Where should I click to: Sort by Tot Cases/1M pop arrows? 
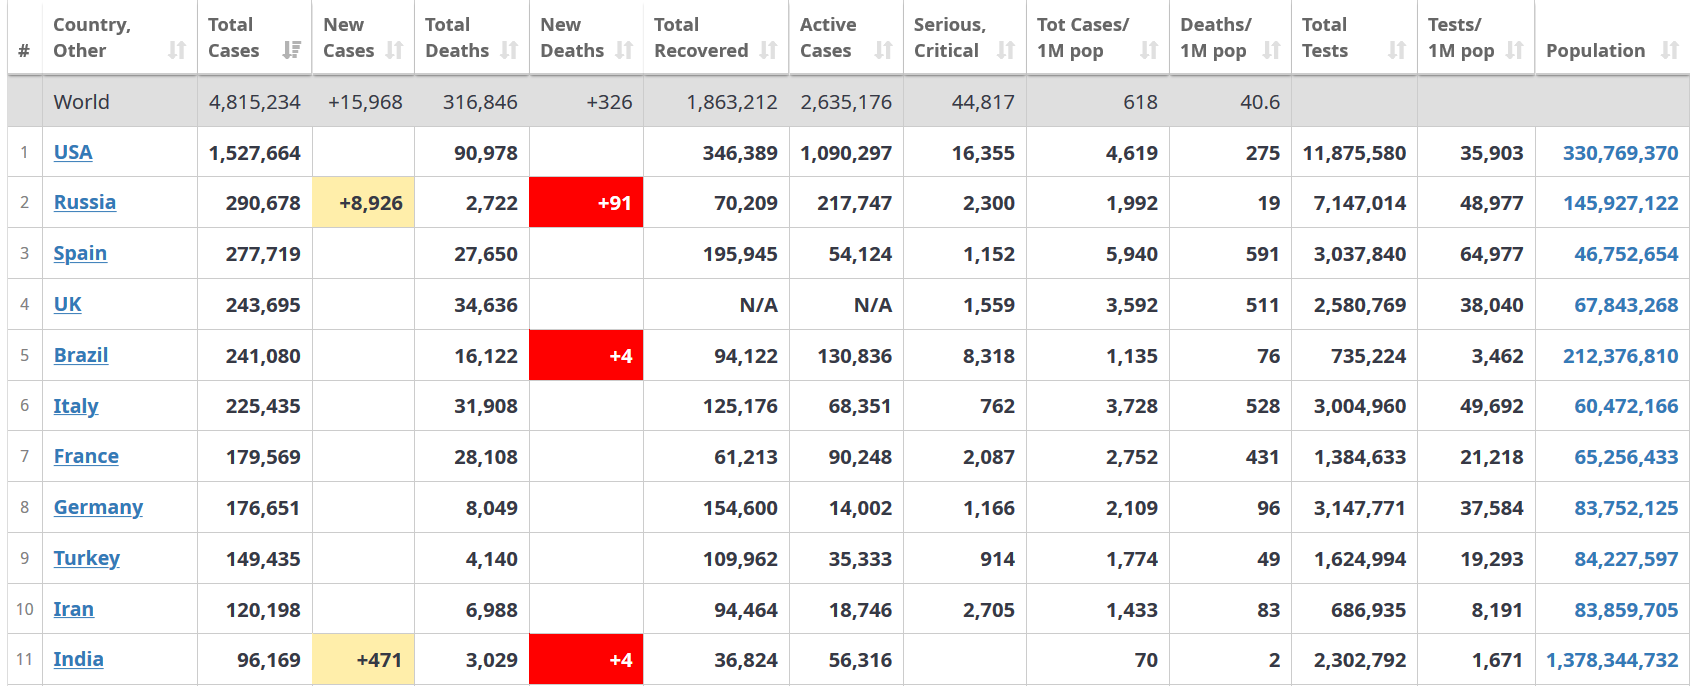pyautogui.click(x=1149, y=50)
